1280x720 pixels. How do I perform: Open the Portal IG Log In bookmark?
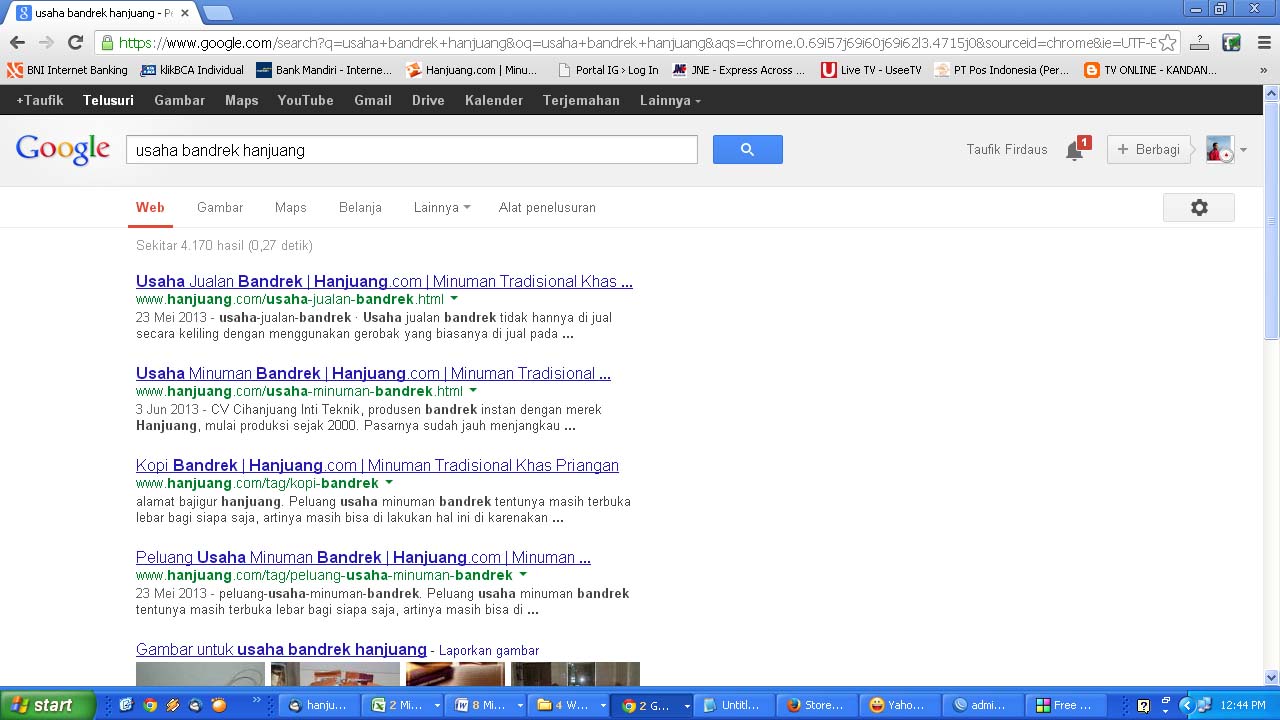pos(608,70)
